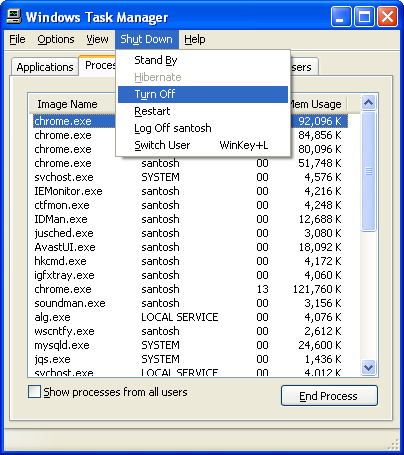Viewport: 404px width, 455px height.
Task: Click the CPU value 13
Action: 263,289
